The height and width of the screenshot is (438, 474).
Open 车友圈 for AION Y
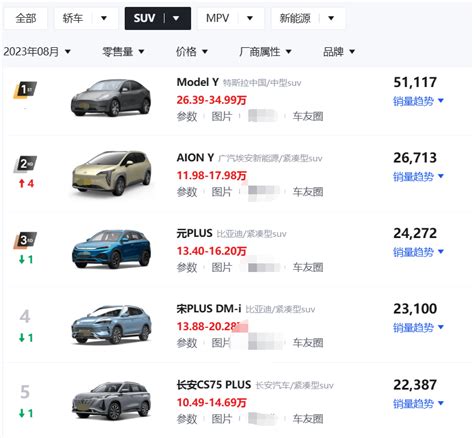(308, 192)
